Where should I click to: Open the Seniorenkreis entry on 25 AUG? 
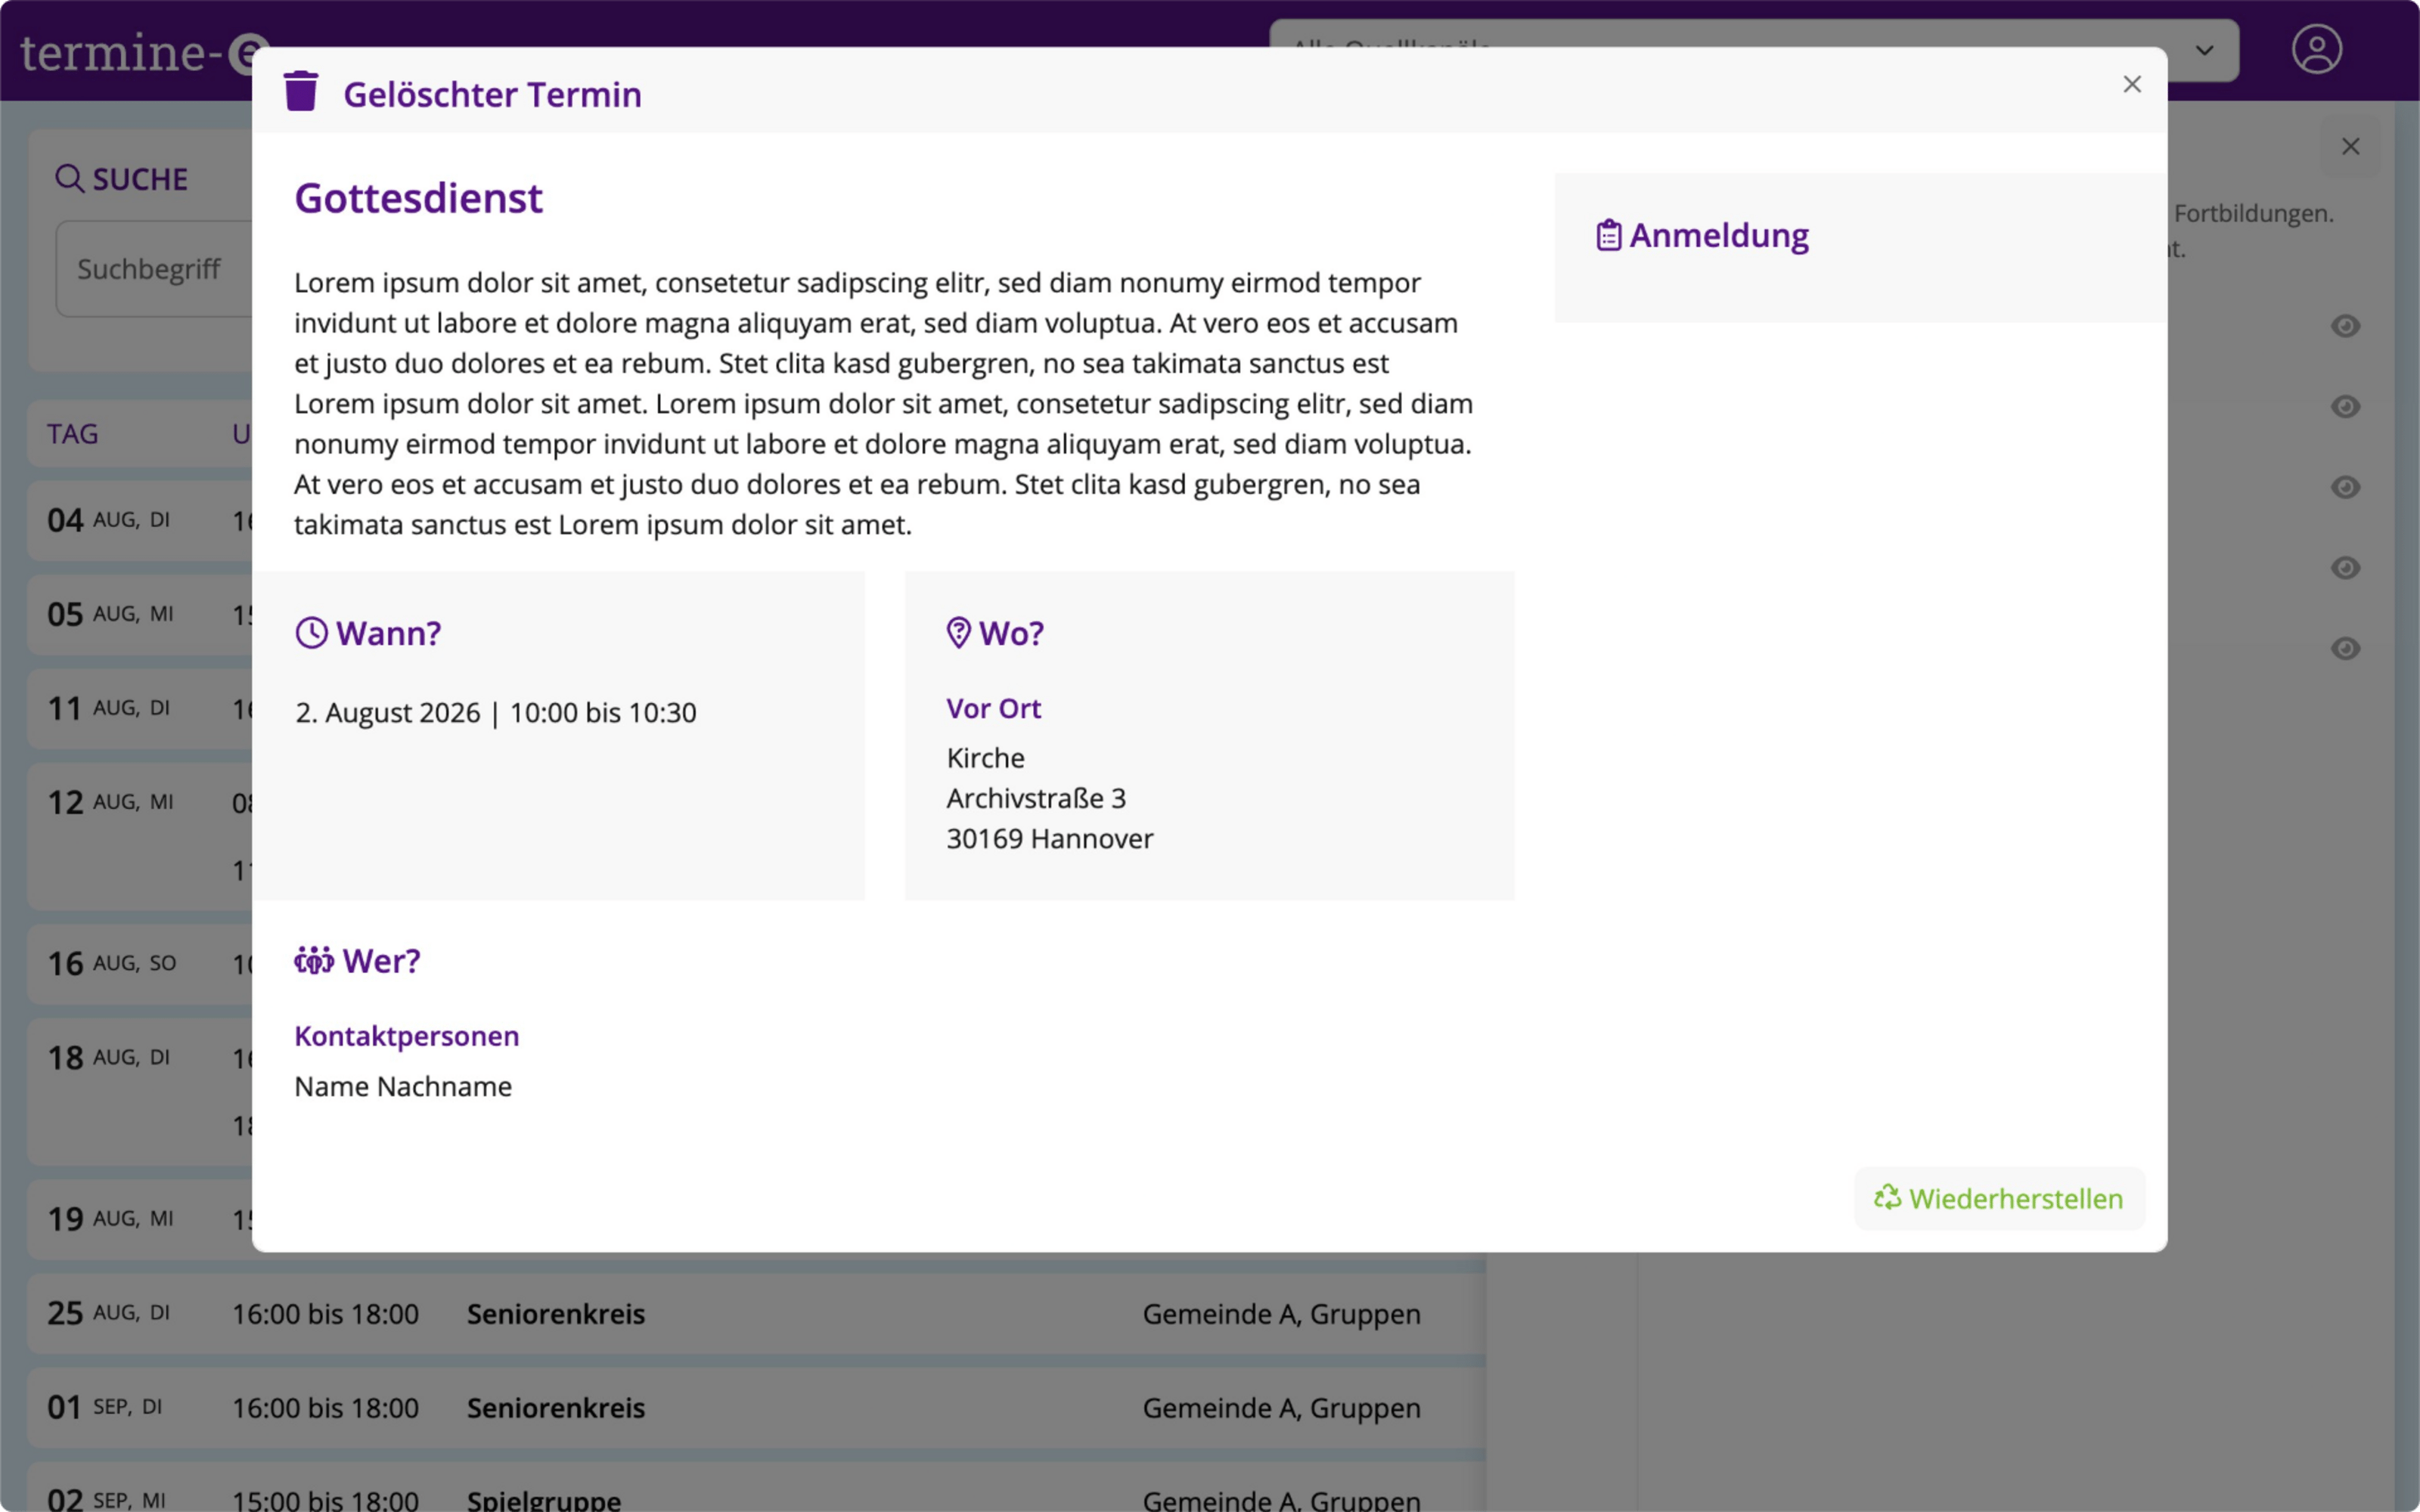coord(556,1314)
